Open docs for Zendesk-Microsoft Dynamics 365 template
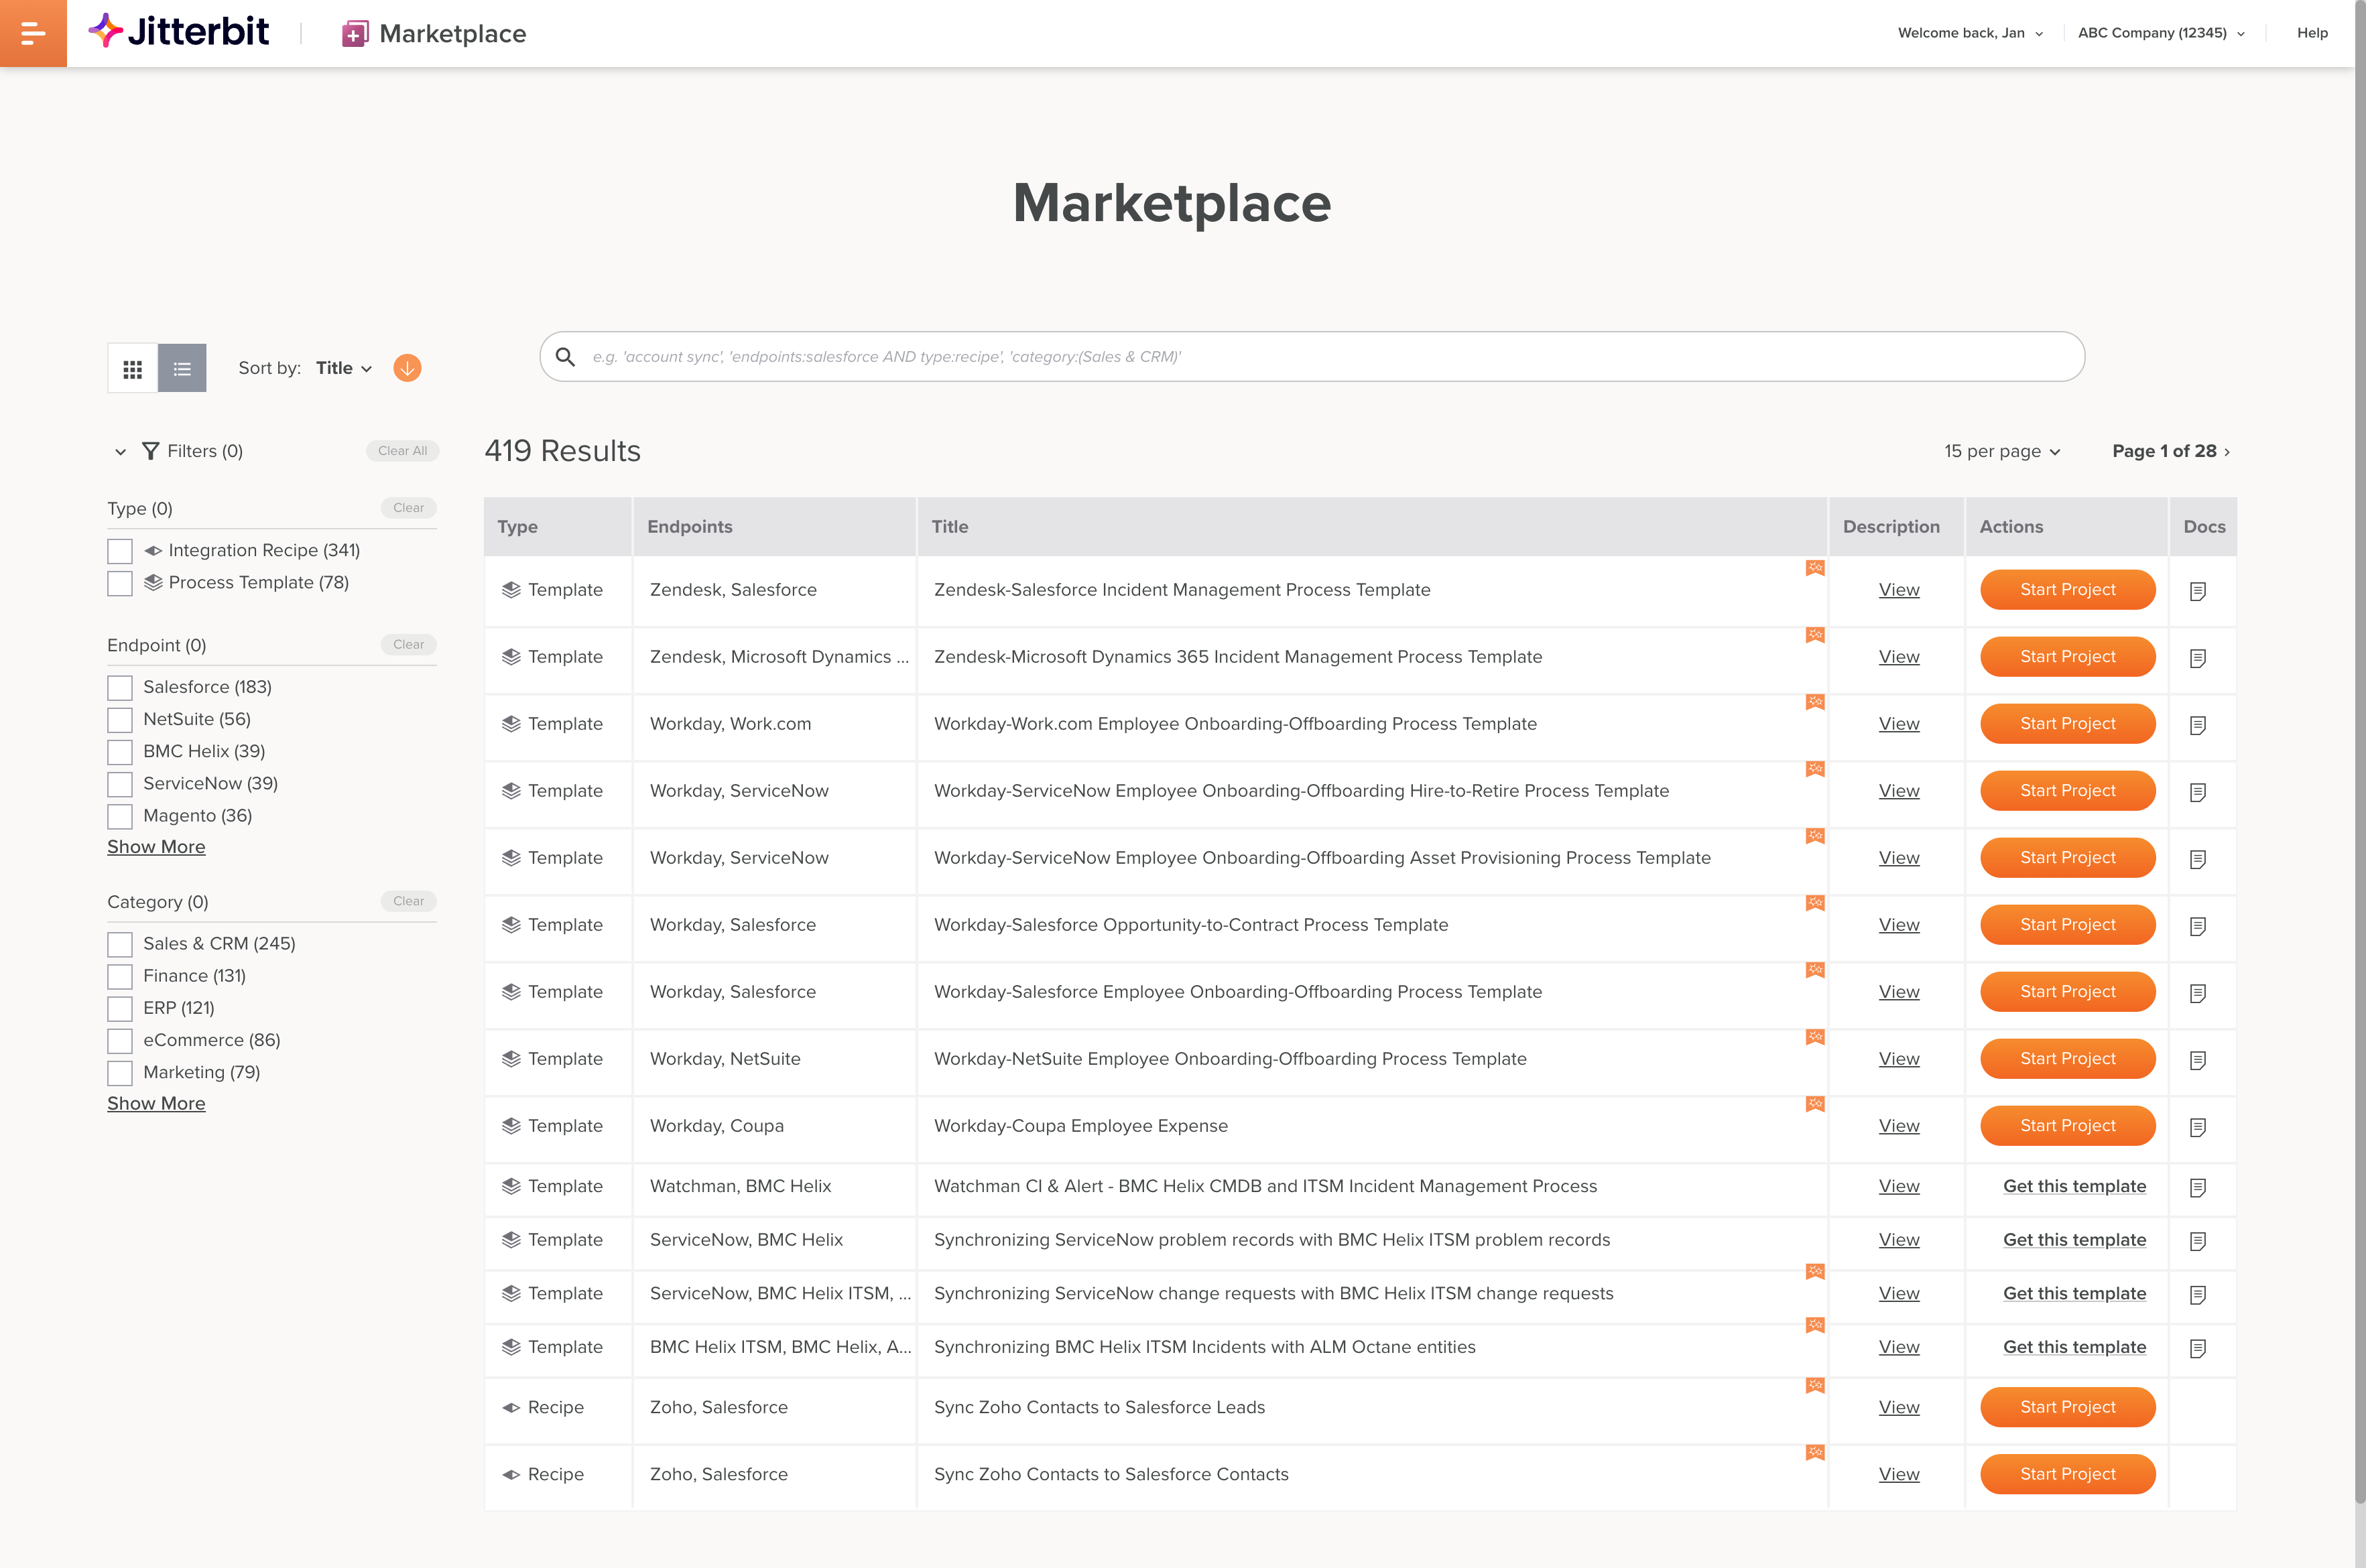The width and height of the screenshot is (2366, 1568). (x=2198, y=658)
